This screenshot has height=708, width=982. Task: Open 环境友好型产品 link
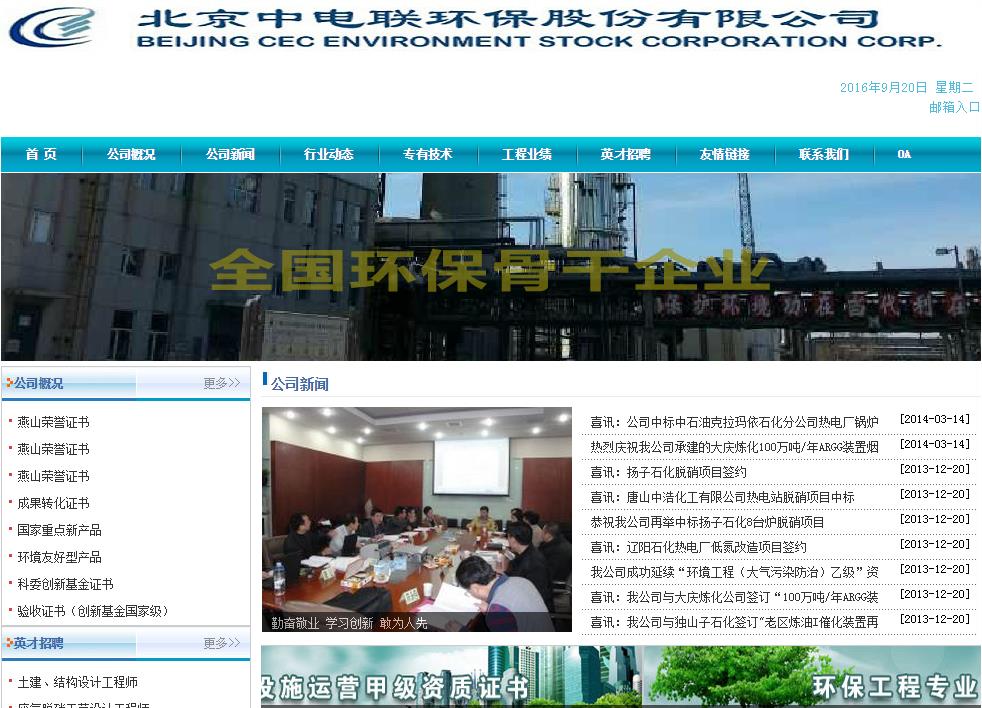[x=59, y=557]
